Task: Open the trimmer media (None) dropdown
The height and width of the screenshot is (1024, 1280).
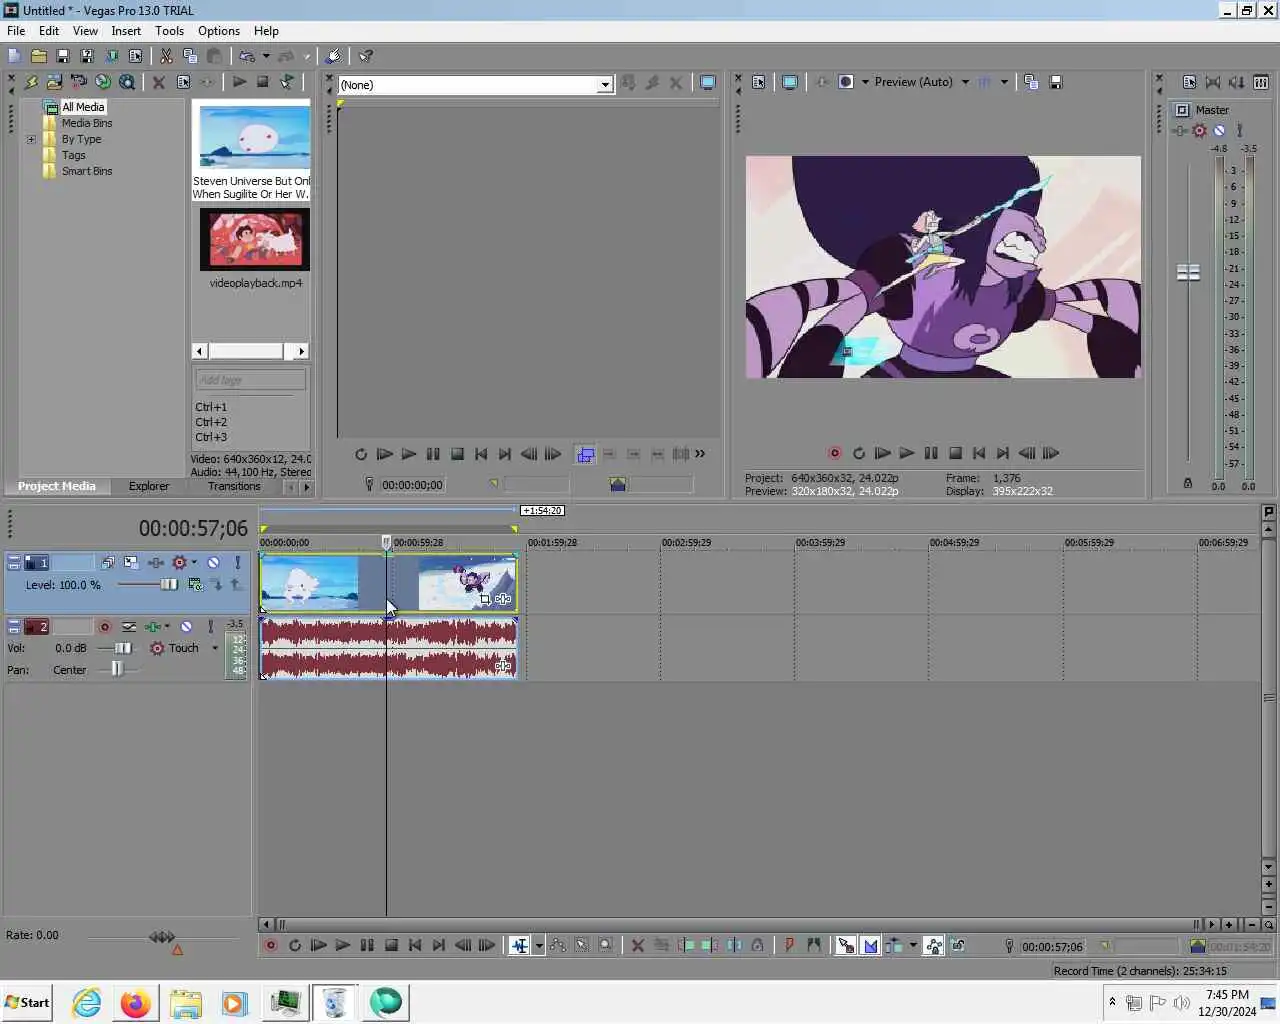Action: coord(605,85)
